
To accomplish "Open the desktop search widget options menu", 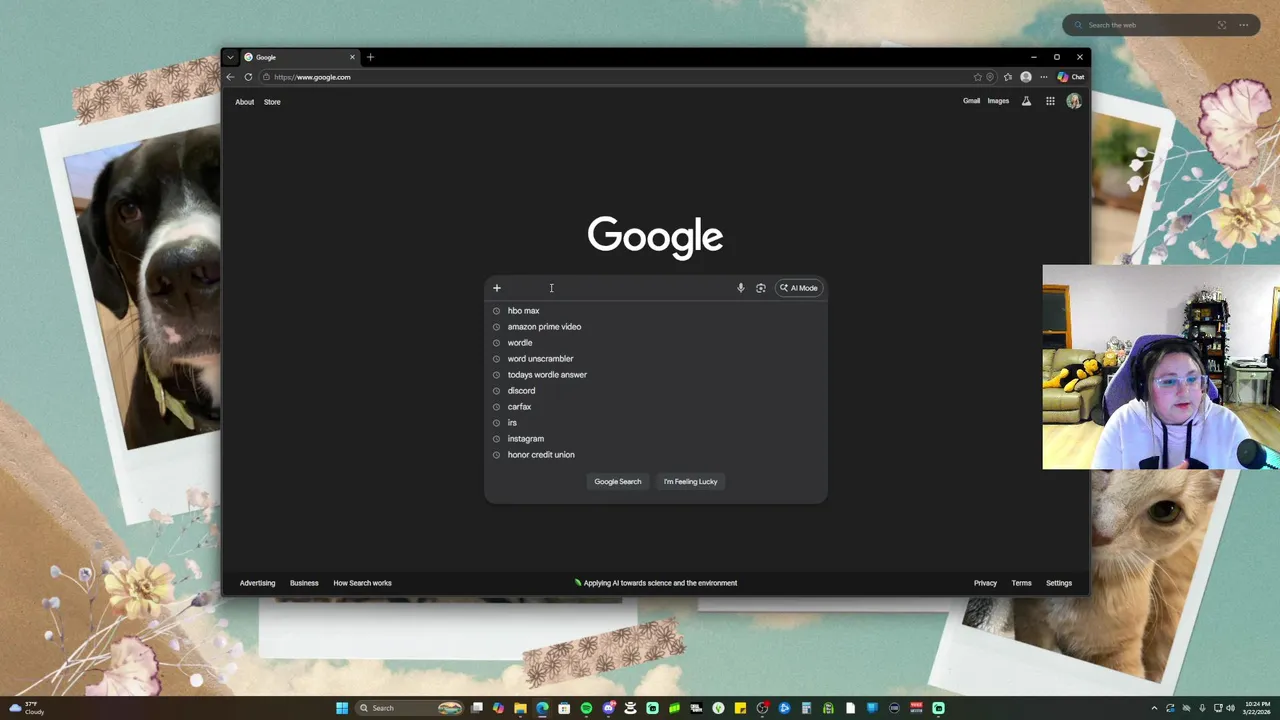I will click(1244, 25).
